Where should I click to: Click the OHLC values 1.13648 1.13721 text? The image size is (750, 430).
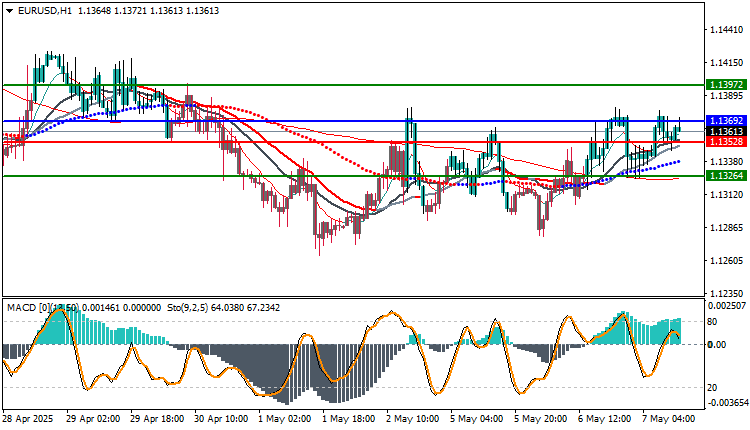point(112,11)
